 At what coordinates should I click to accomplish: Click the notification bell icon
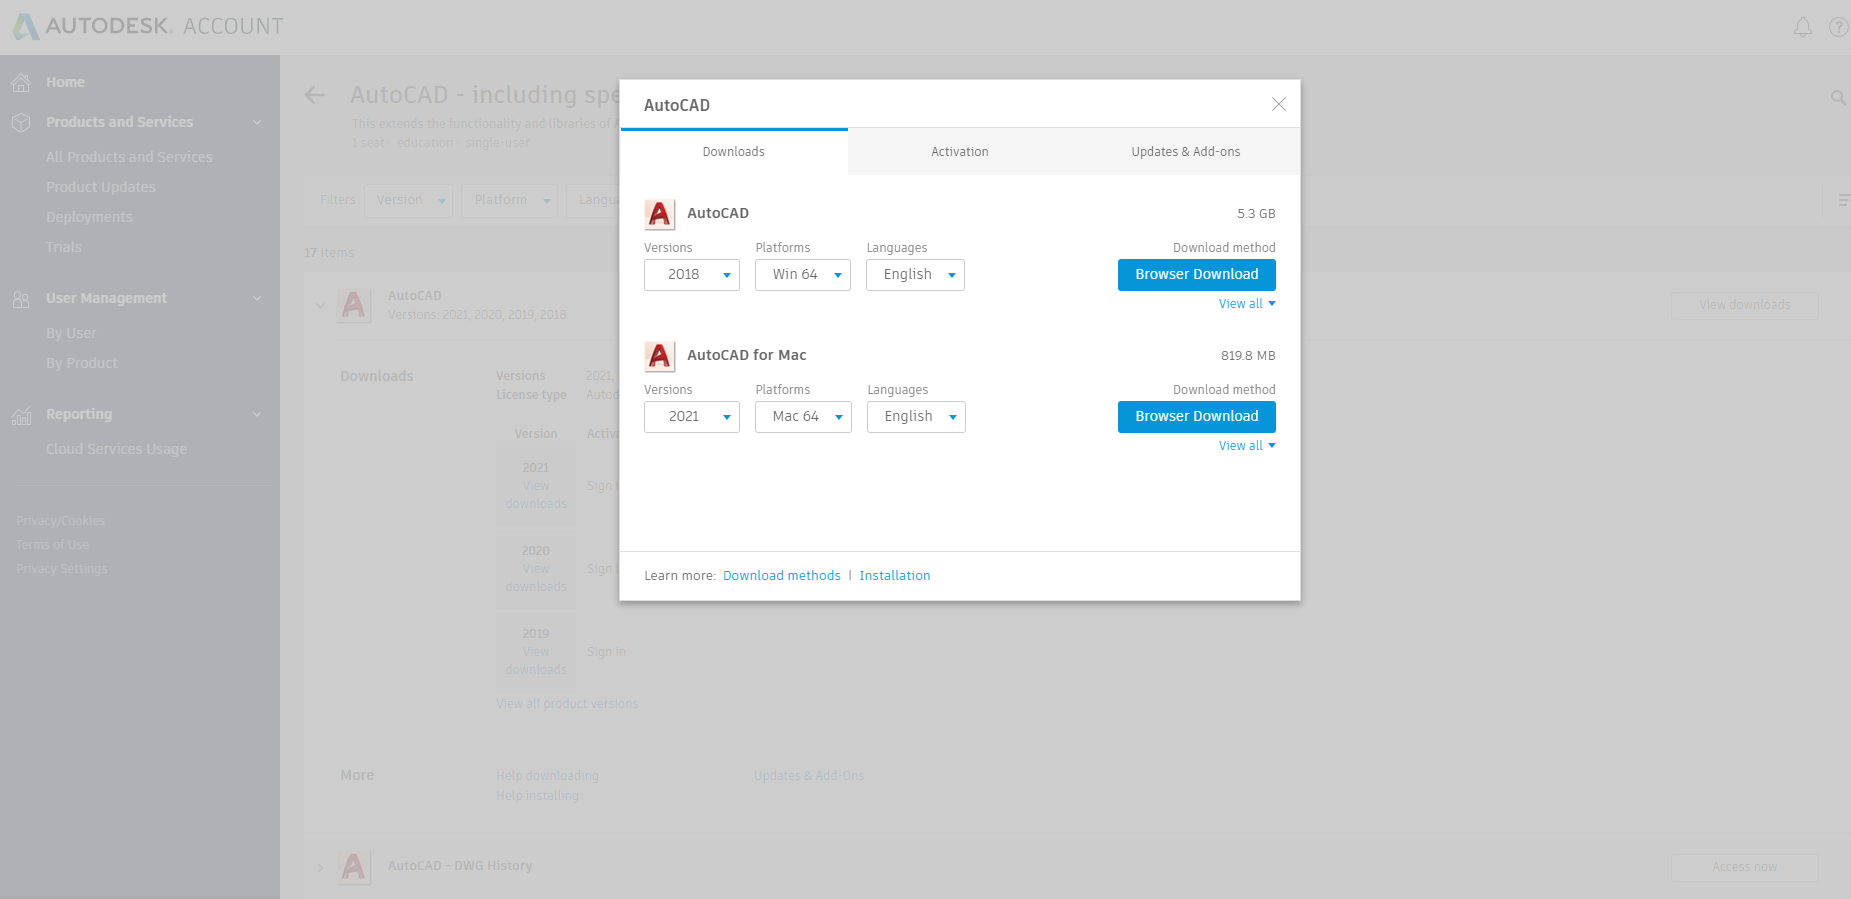(1802, 27)
